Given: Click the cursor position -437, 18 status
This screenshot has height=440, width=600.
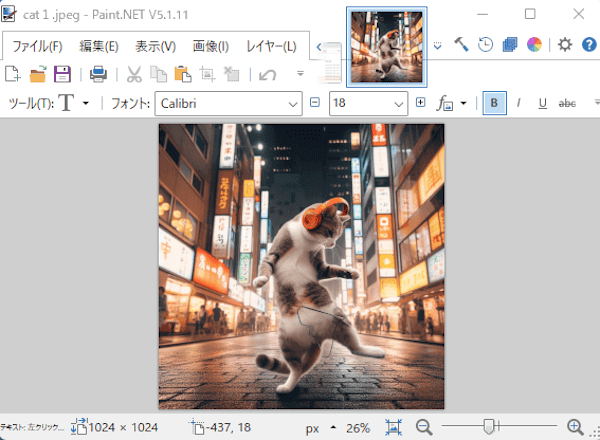Looking at the screenshot, I should (220, 427).
